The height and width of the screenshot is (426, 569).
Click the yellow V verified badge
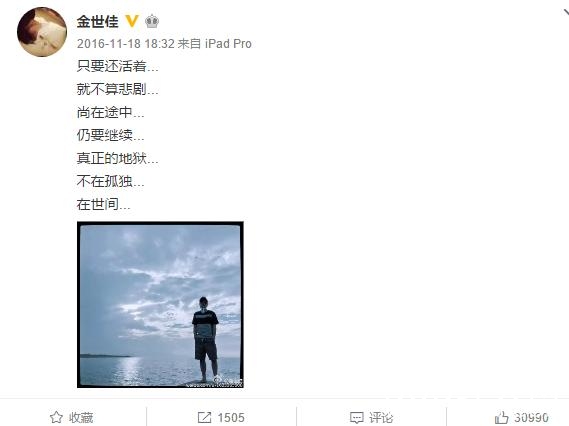132,21
